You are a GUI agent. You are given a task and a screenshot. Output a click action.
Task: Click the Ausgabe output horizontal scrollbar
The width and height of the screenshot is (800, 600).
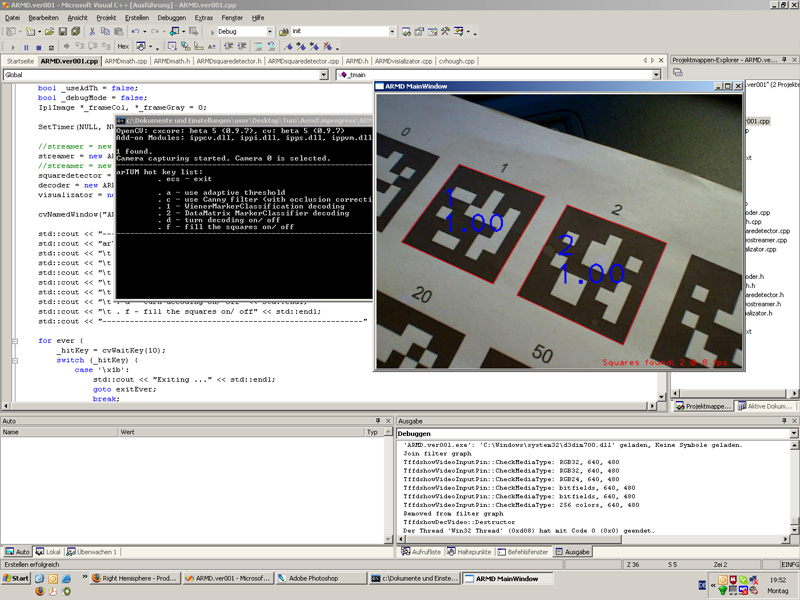coord(595,539)
